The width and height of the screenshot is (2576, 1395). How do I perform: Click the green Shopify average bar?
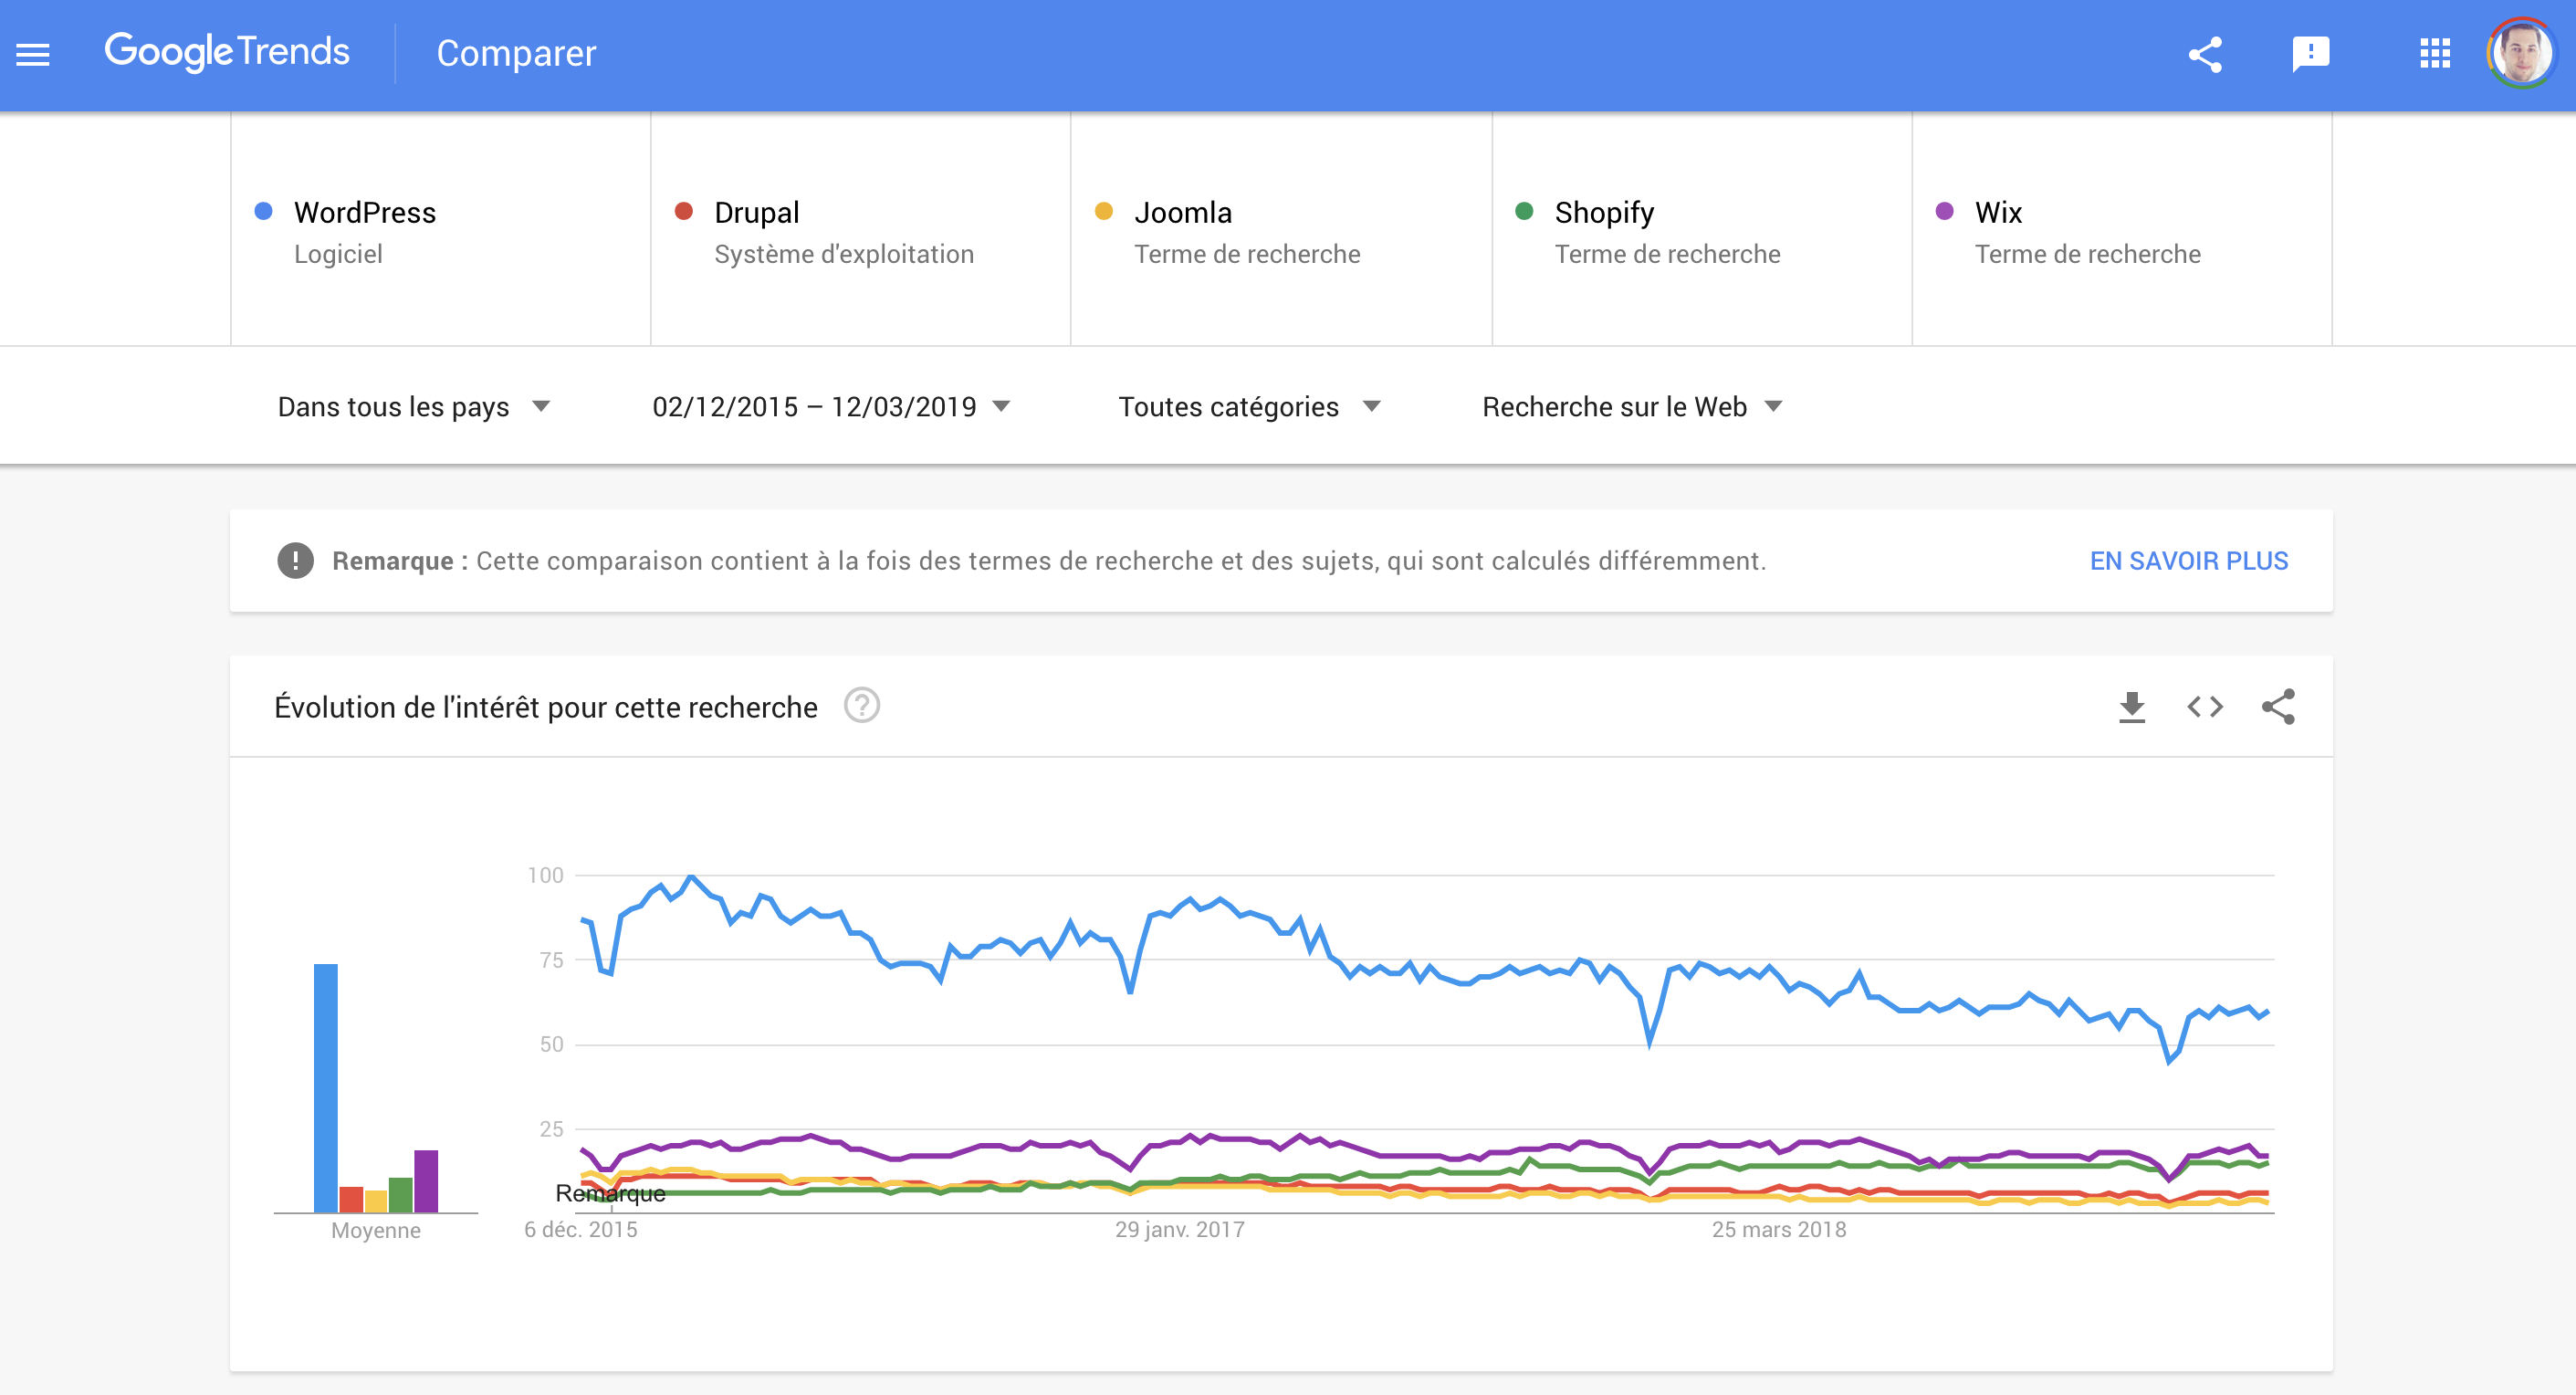[x=401, y=1195]
